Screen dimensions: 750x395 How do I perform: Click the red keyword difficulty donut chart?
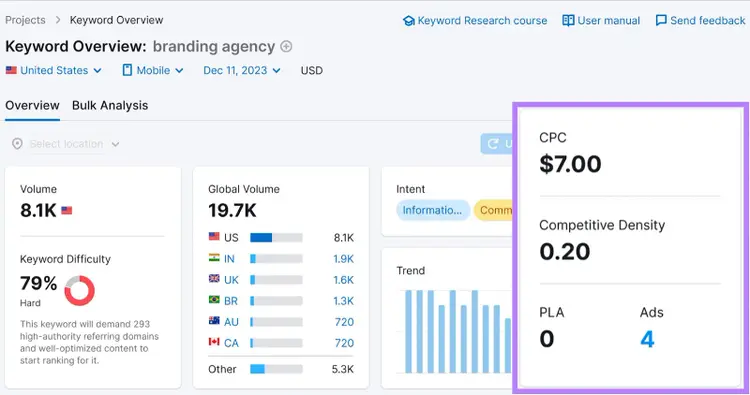point(79,290)
